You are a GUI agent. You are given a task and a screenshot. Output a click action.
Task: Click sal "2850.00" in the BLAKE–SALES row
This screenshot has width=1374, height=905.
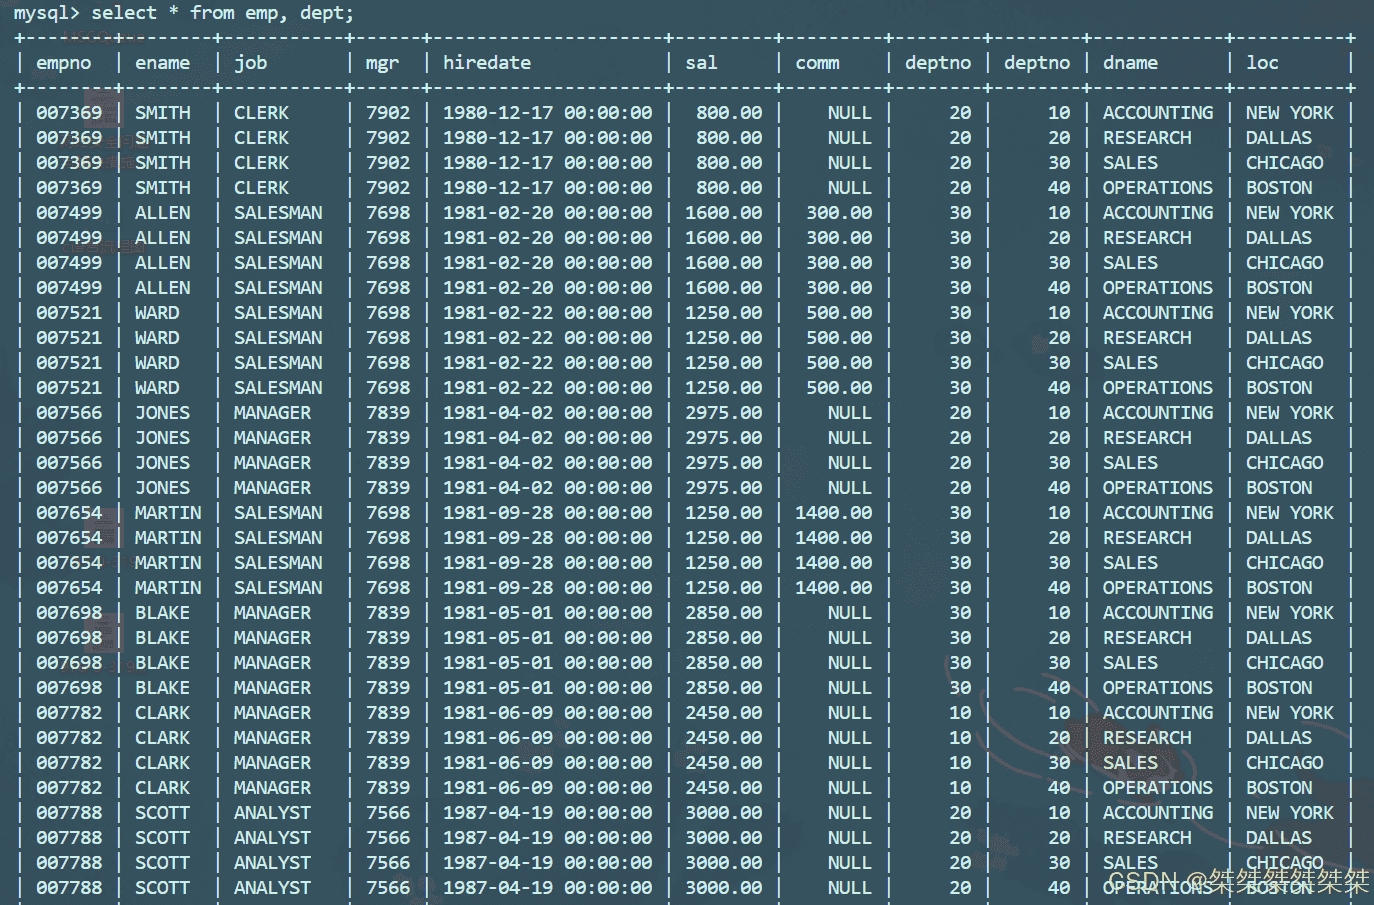pyautogui.click(x=723, y=663)
